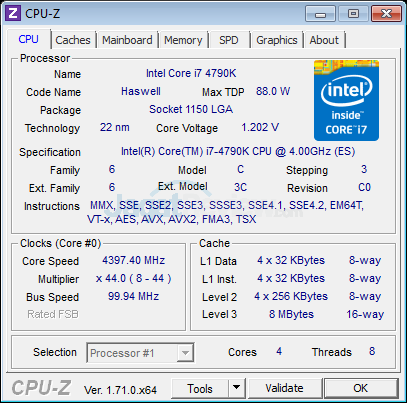
Task: Click the version text Ver. 1.71.0.x64
Action: [120, 390]
